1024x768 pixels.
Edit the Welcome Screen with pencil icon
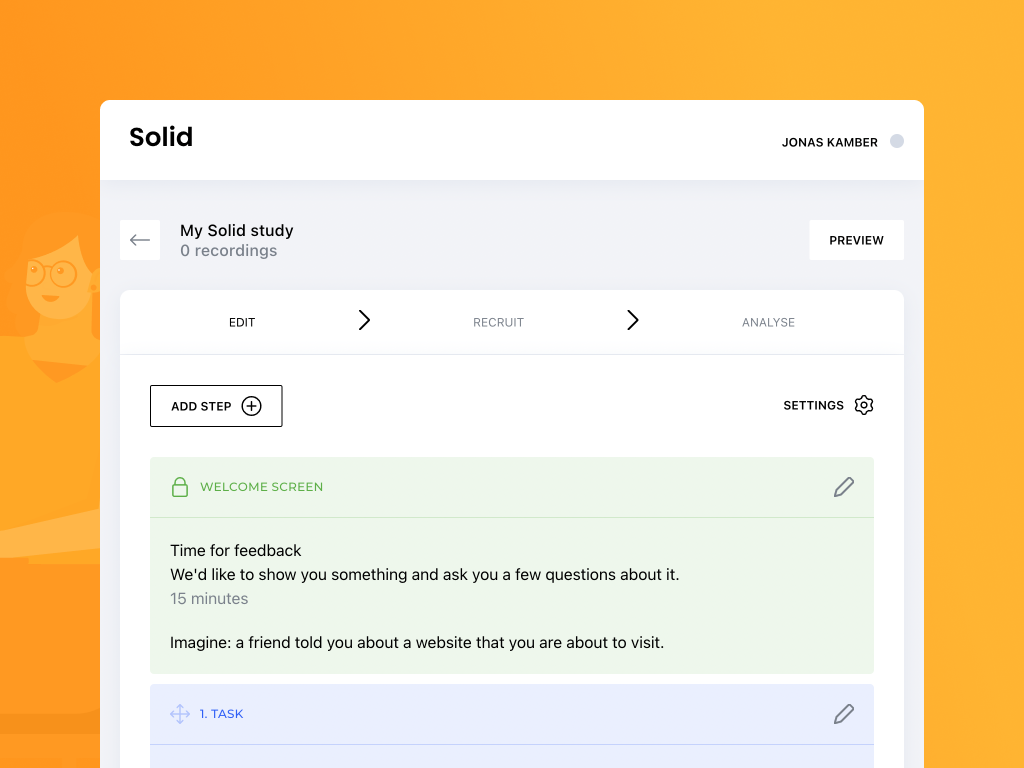(x=844, y=487)
